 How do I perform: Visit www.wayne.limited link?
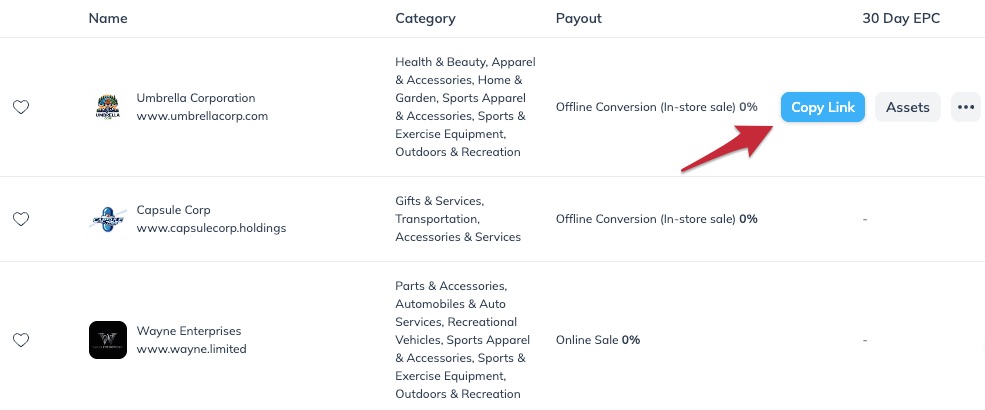click(191, 349)
